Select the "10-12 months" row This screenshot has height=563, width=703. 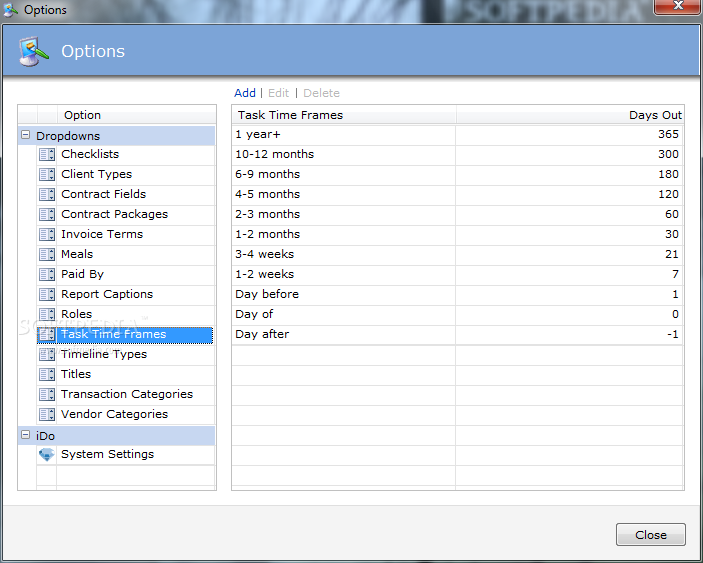click(x=458, y=155)
